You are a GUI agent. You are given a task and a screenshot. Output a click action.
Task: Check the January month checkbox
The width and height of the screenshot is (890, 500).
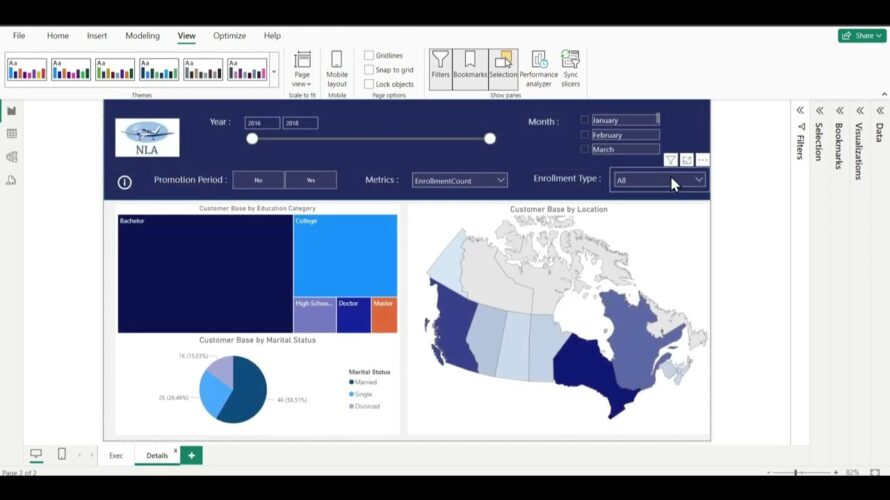585,120
